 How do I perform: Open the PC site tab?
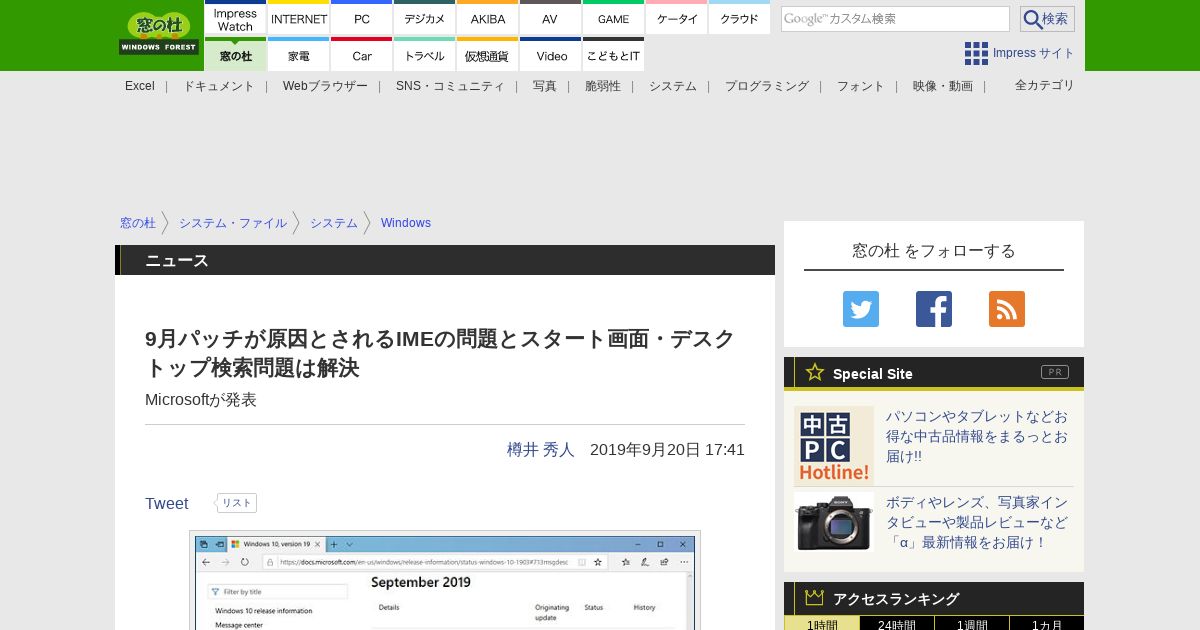point(362,19)
